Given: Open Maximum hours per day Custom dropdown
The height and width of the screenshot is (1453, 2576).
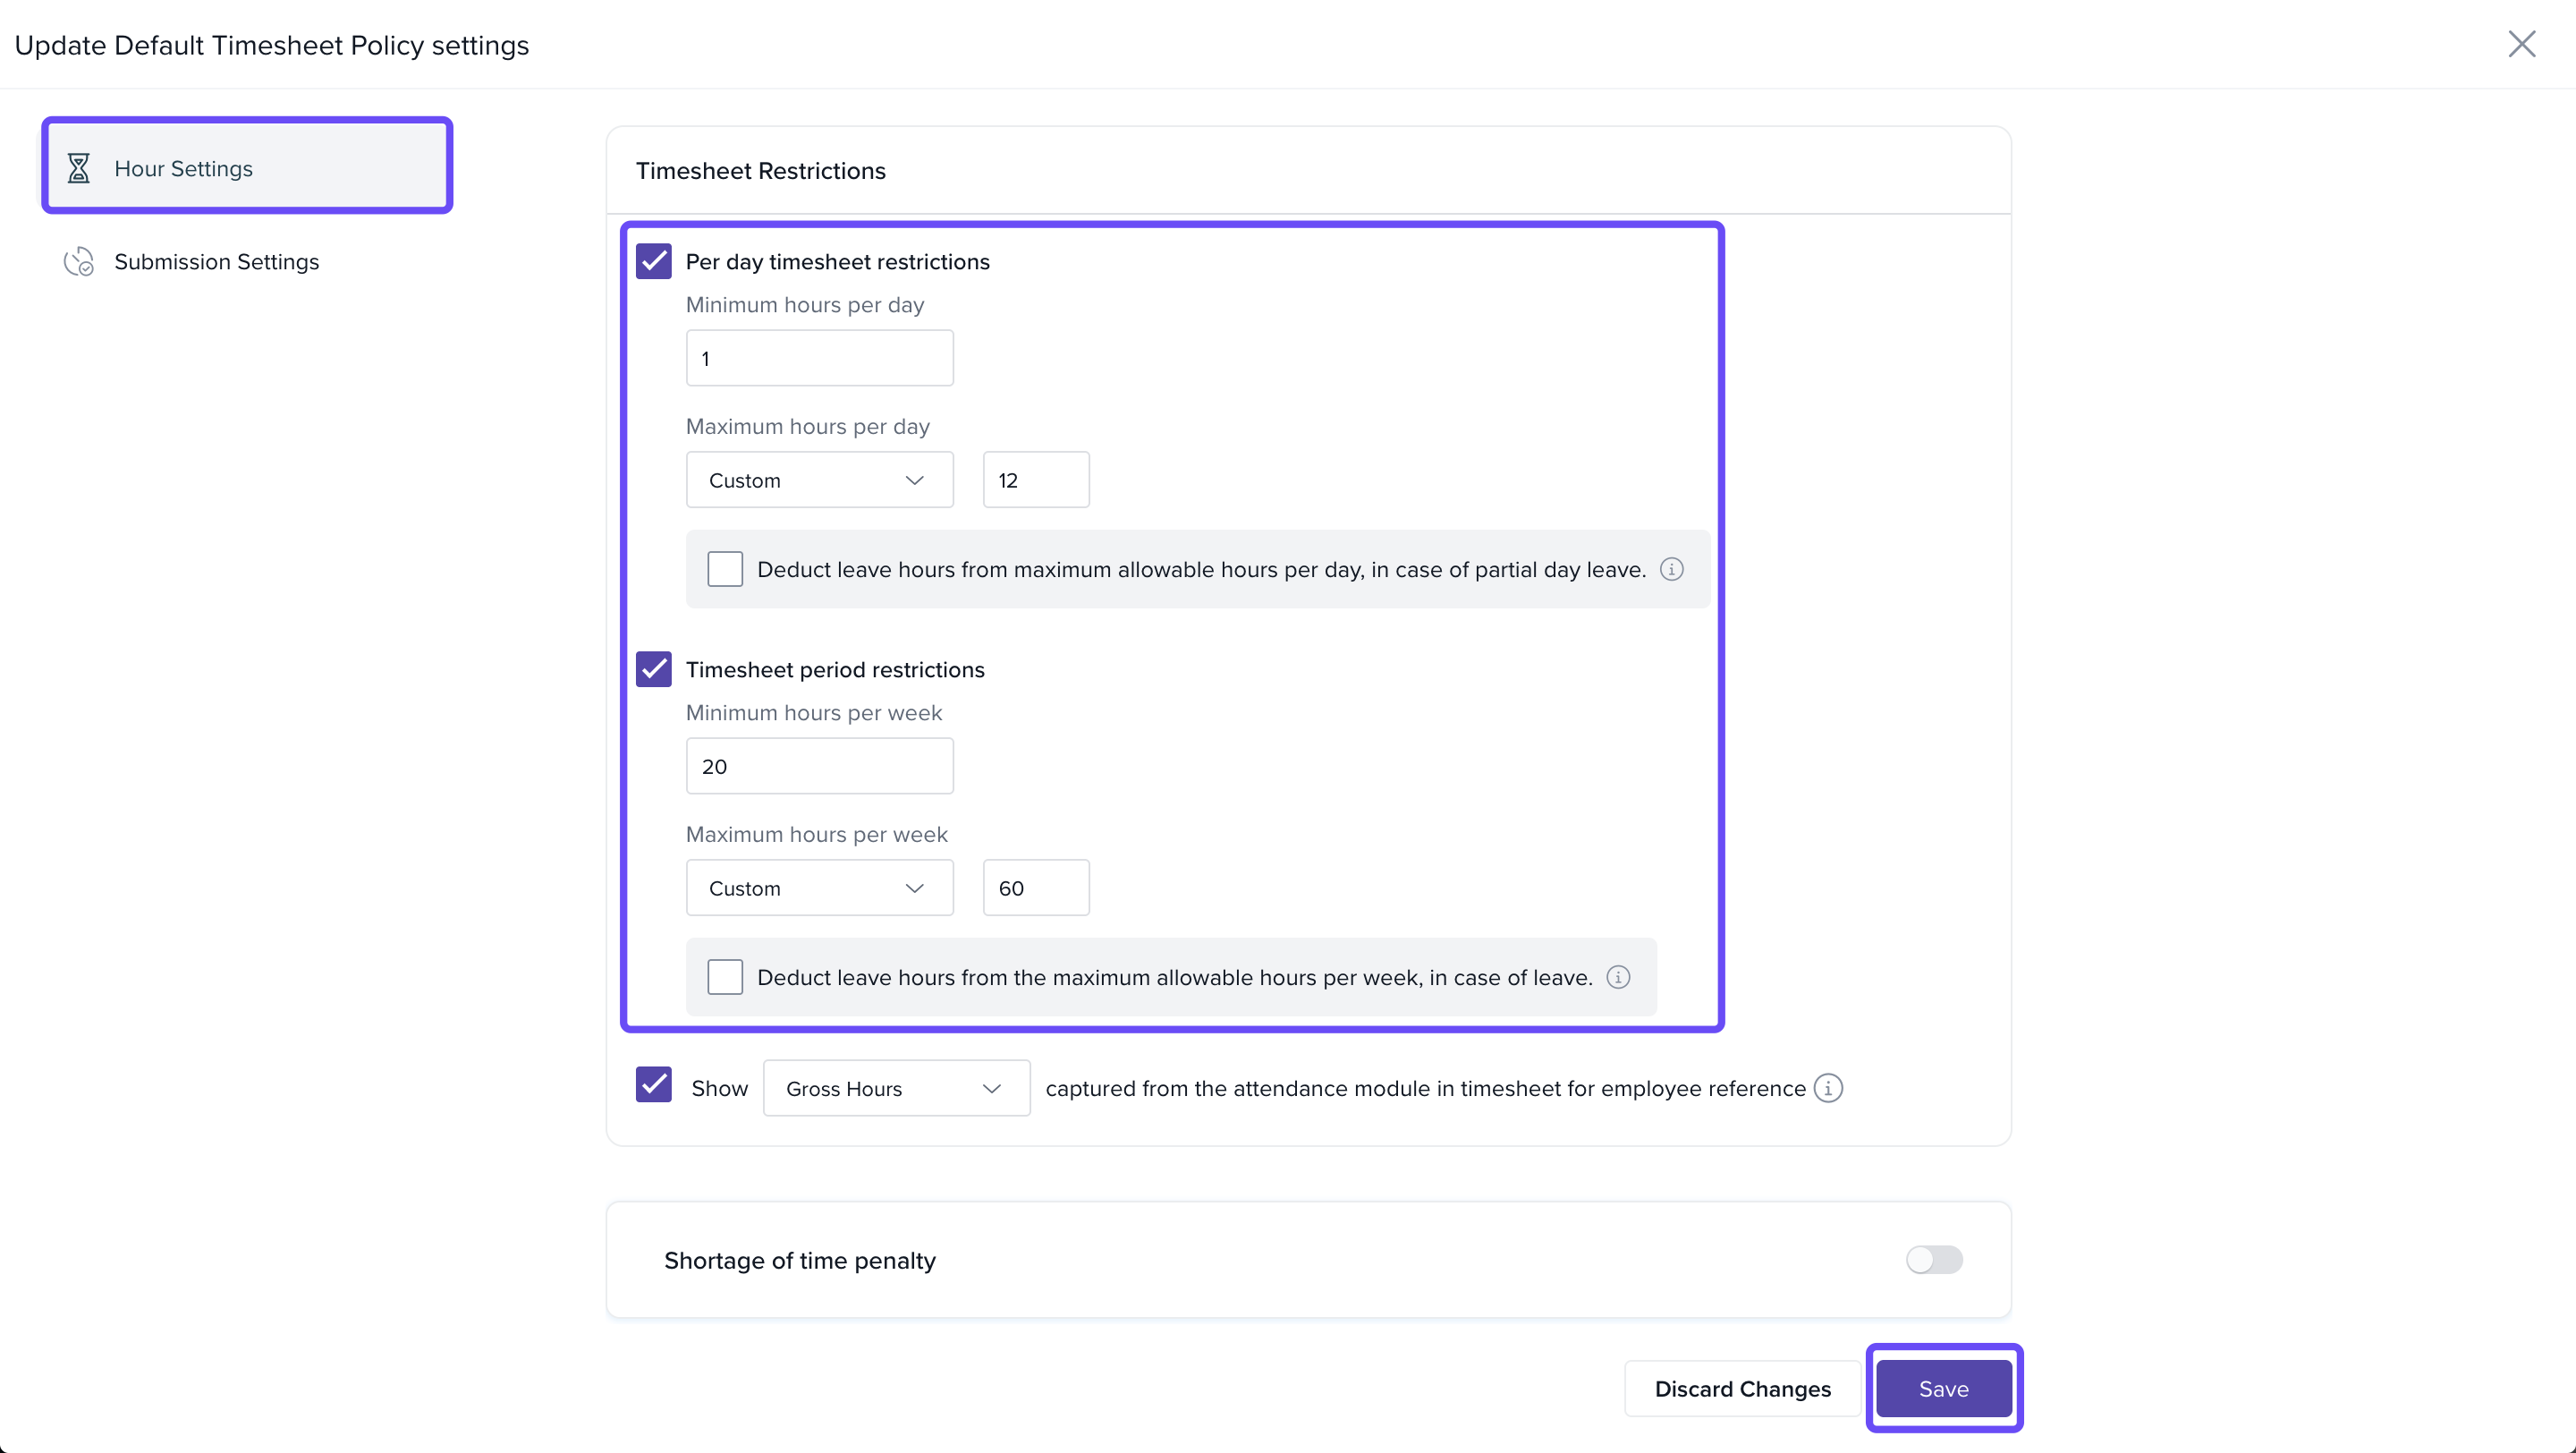Looking at the screenshot, I should tap(819, 481).
